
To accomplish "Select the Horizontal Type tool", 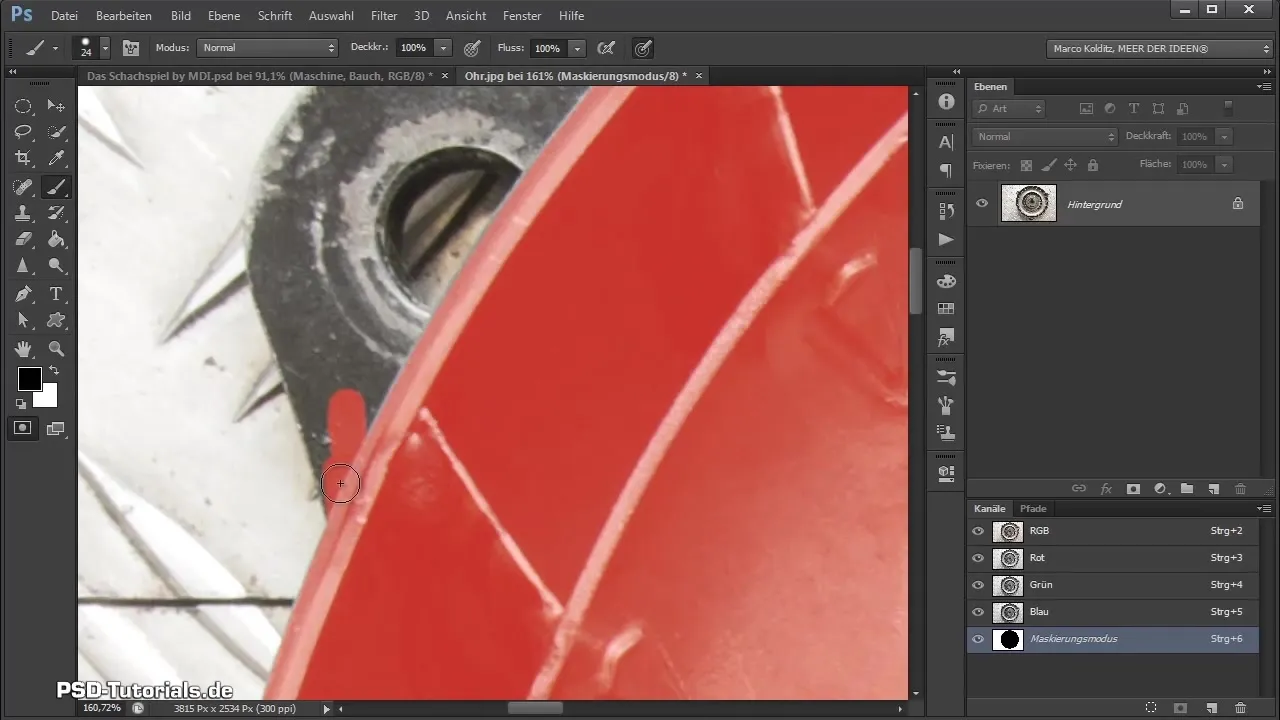I will pyautogui.click(x=56, y=294).
